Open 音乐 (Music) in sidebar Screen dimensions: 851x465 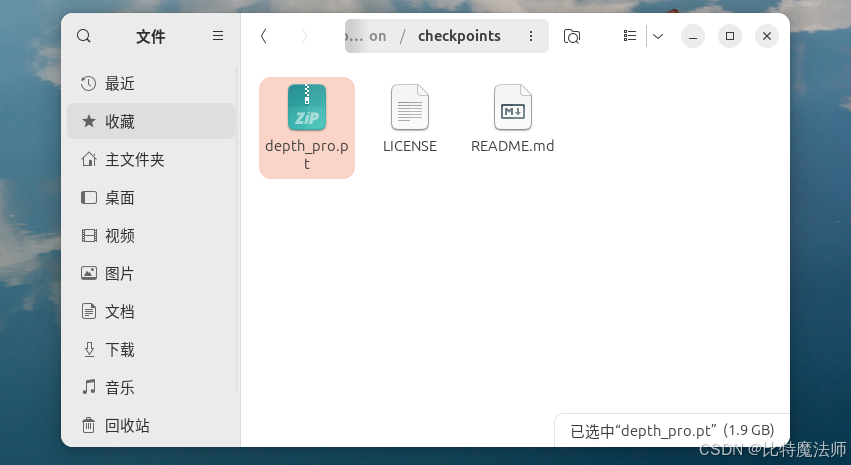click(151, 387)
